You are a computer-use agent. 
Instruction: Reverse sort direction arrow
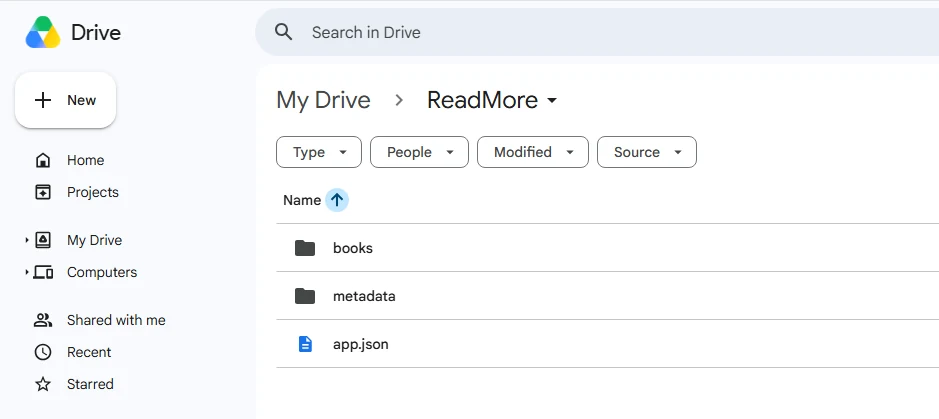337,201
